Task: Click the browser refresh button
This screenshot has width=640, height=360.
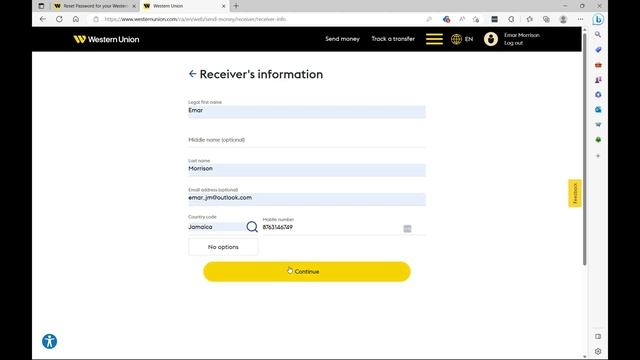Action: [59, 19]
